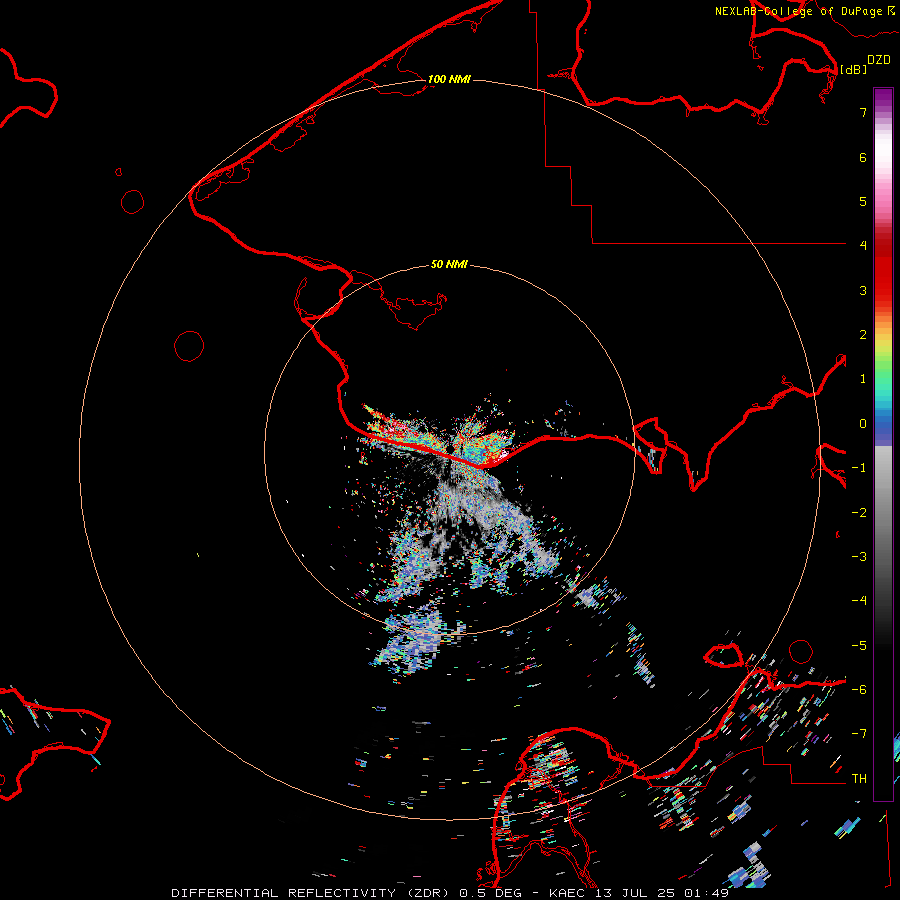This screenshot has height=900, width=900.
Task: Click the -7 value on the dB scale
Action: click(859, 734)
